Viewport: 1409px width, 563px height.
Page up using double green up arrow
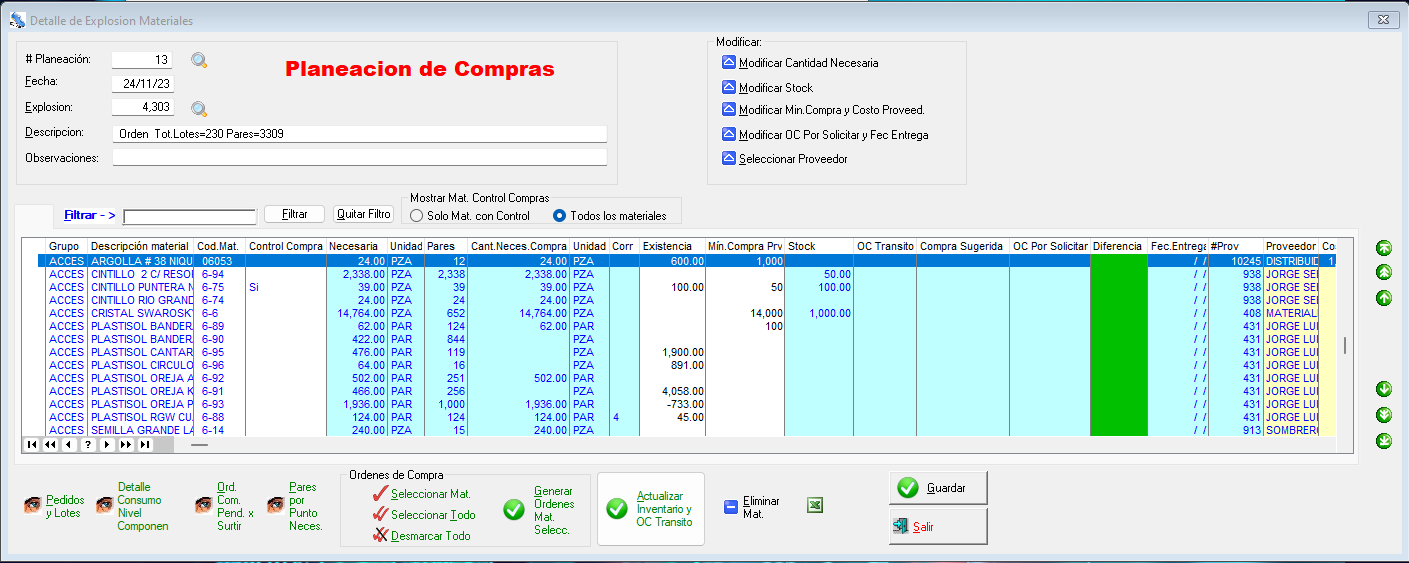pyautogui.click(x=1384, y=272)
